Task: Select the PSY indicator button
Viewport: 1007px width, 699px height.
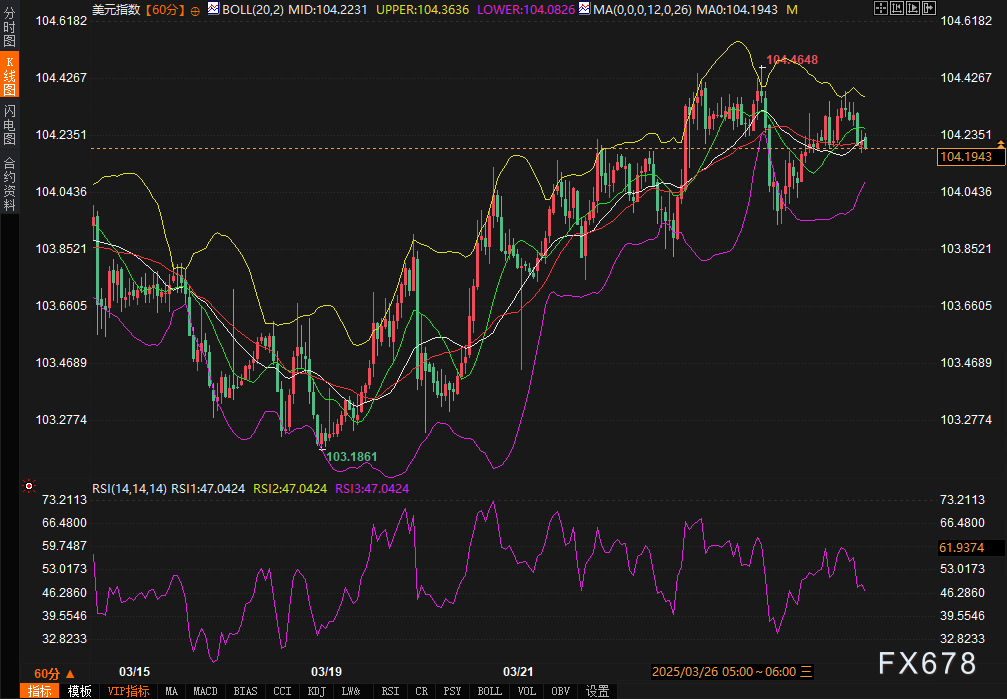Action: 452,691
